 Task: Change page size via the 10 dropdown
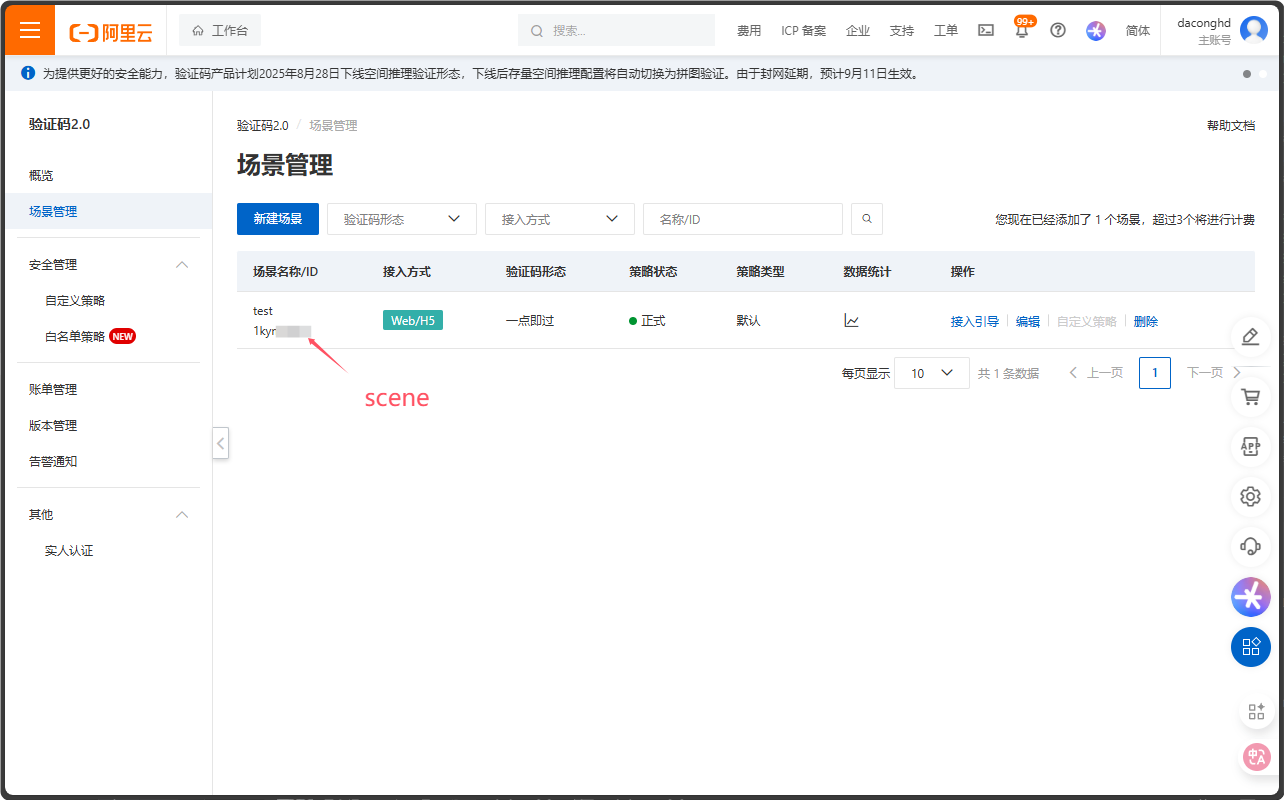click(931, 372)
